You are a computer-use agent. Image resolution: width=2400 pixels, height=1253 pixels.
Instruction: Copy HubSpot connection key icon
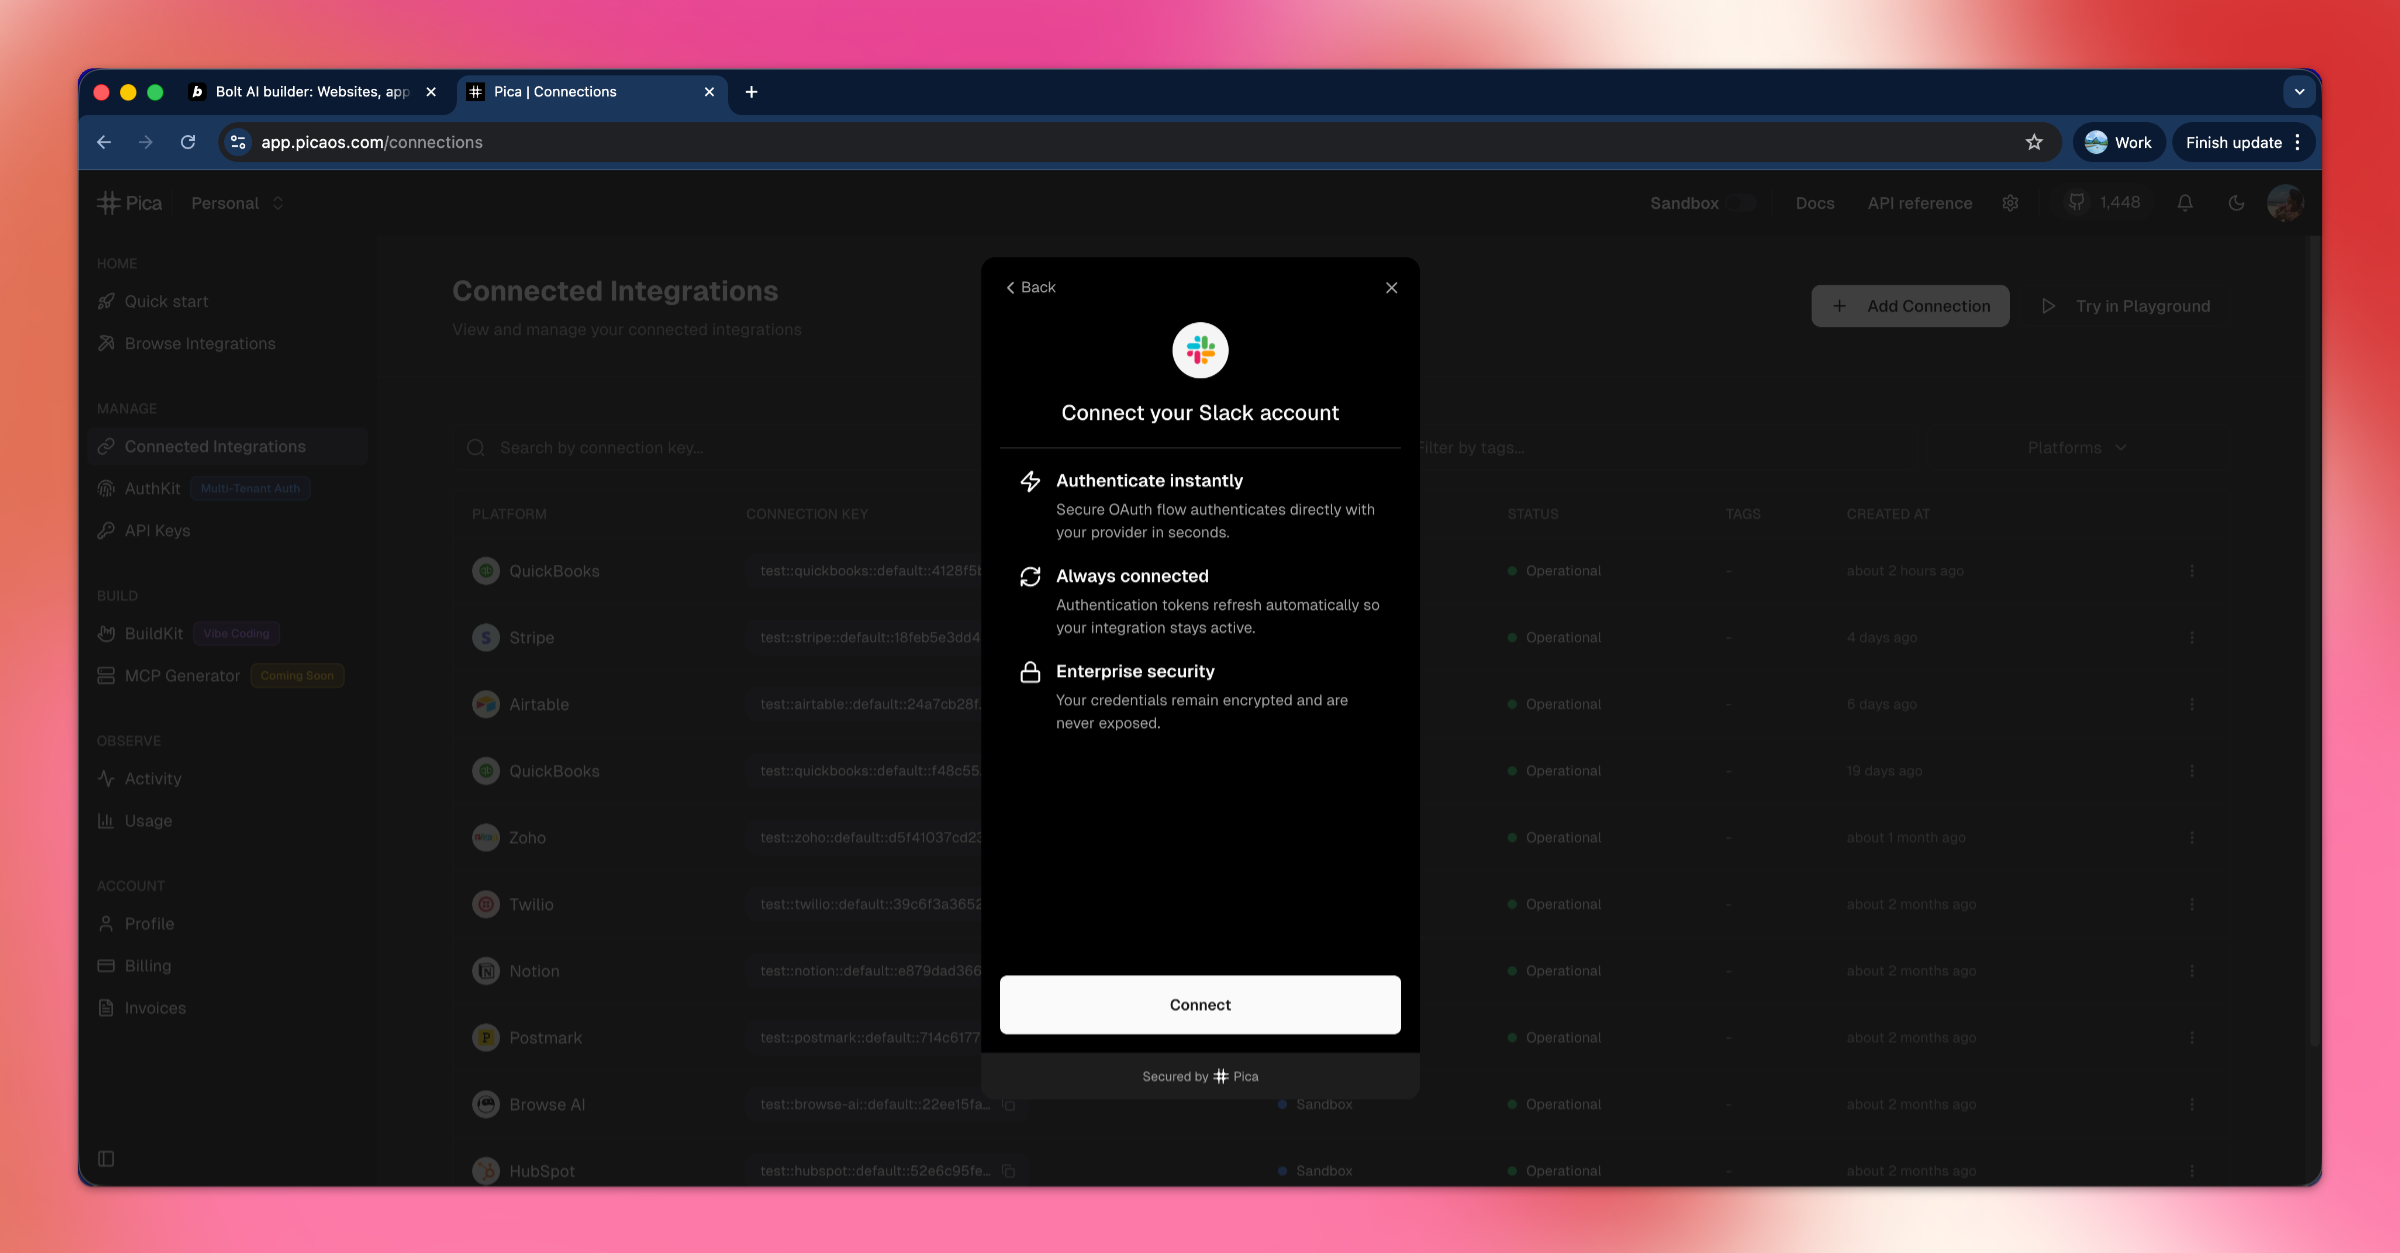(1009, 1171)
